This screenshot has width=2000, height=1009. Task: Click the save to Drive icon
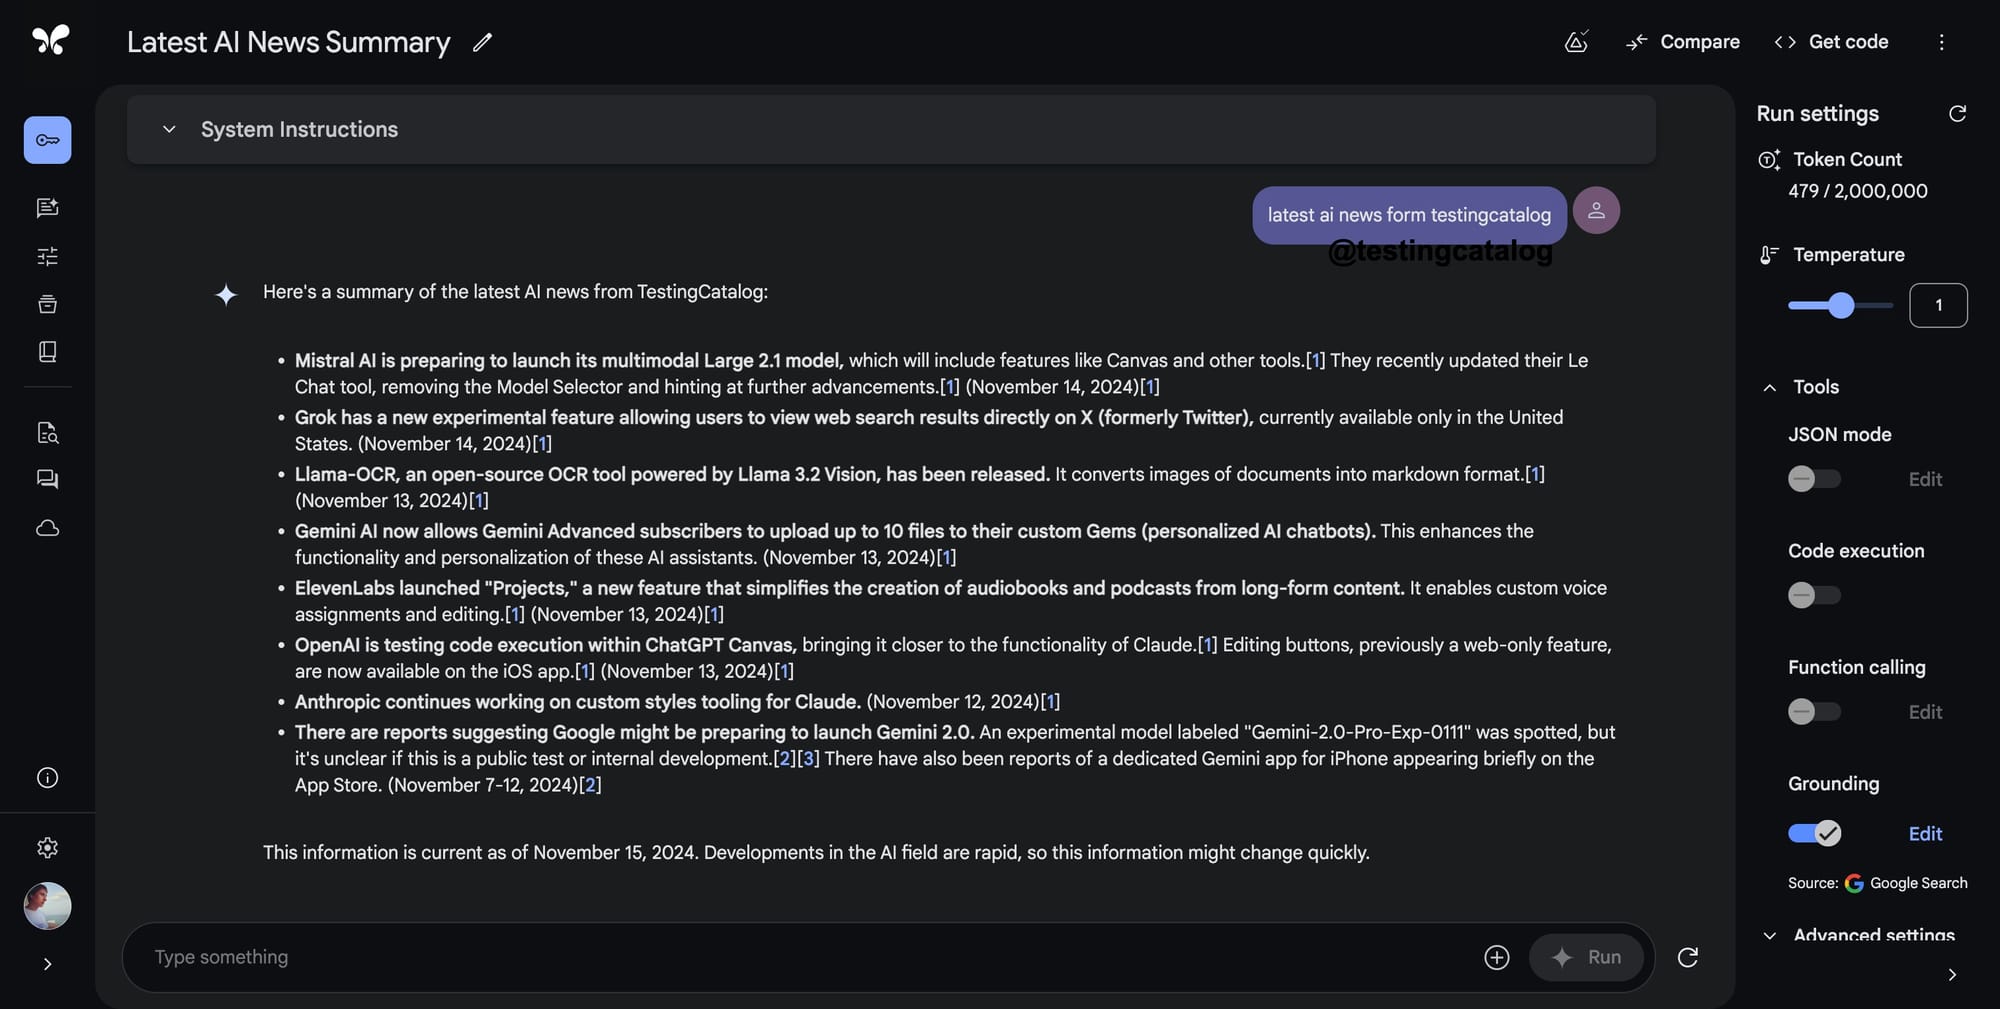pos(1576,42)
